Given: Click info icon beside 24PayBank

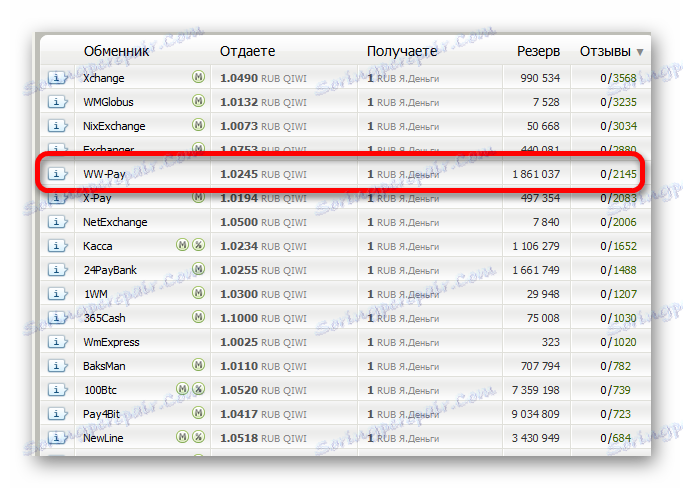Looking at the screenshot, I should (x=57, y=270).
